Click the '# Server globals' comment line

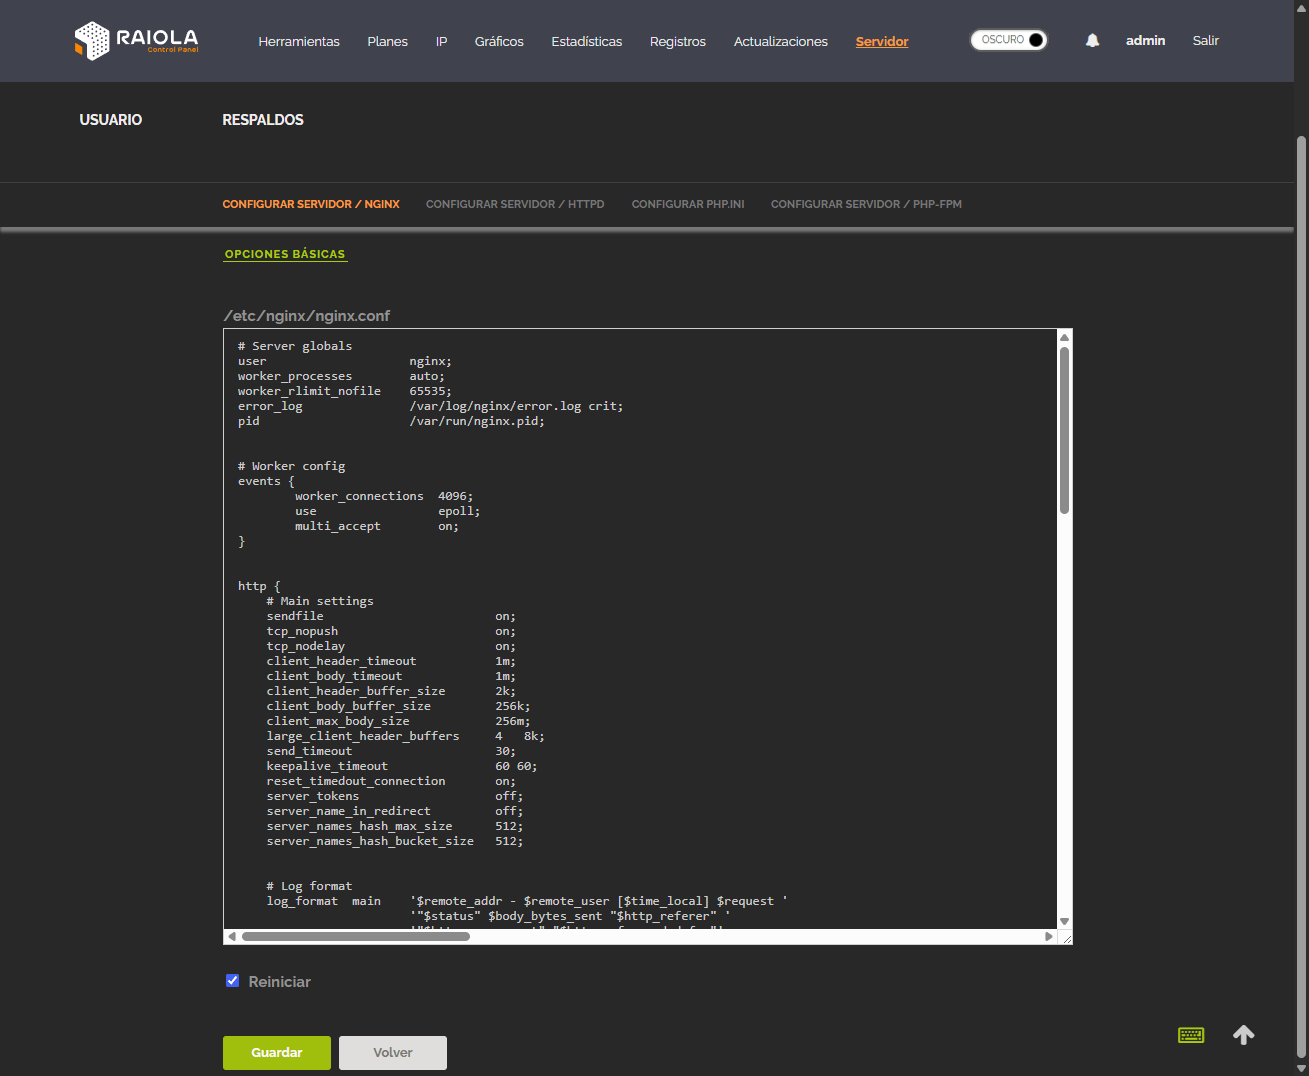tap(295, 346)
